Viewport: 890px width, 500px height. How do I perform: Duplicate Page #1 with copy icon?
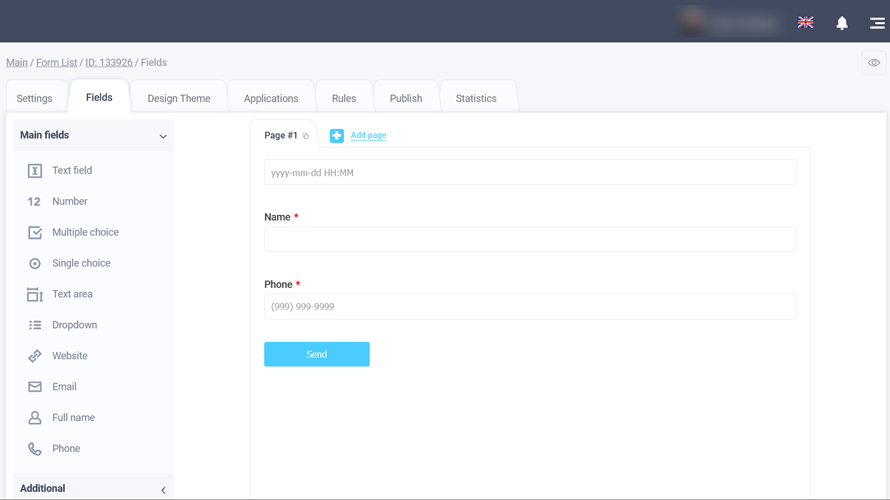point(305,136)
